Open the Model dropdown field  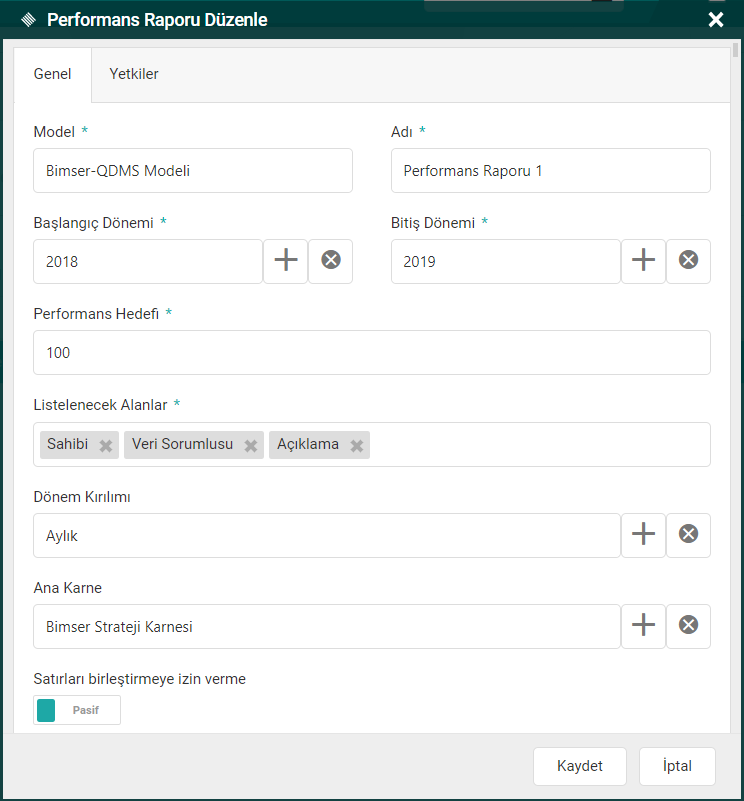193,171
